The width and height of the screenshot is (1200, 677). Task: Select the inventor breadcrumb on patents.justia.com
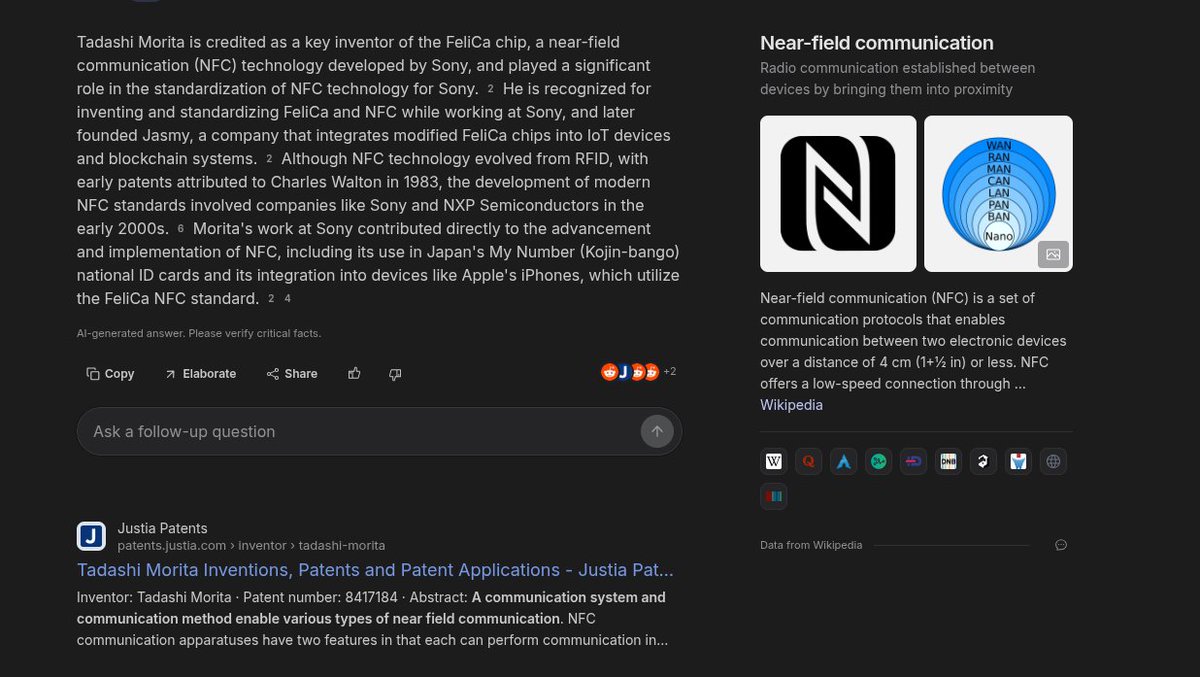[x=263, y=545]
